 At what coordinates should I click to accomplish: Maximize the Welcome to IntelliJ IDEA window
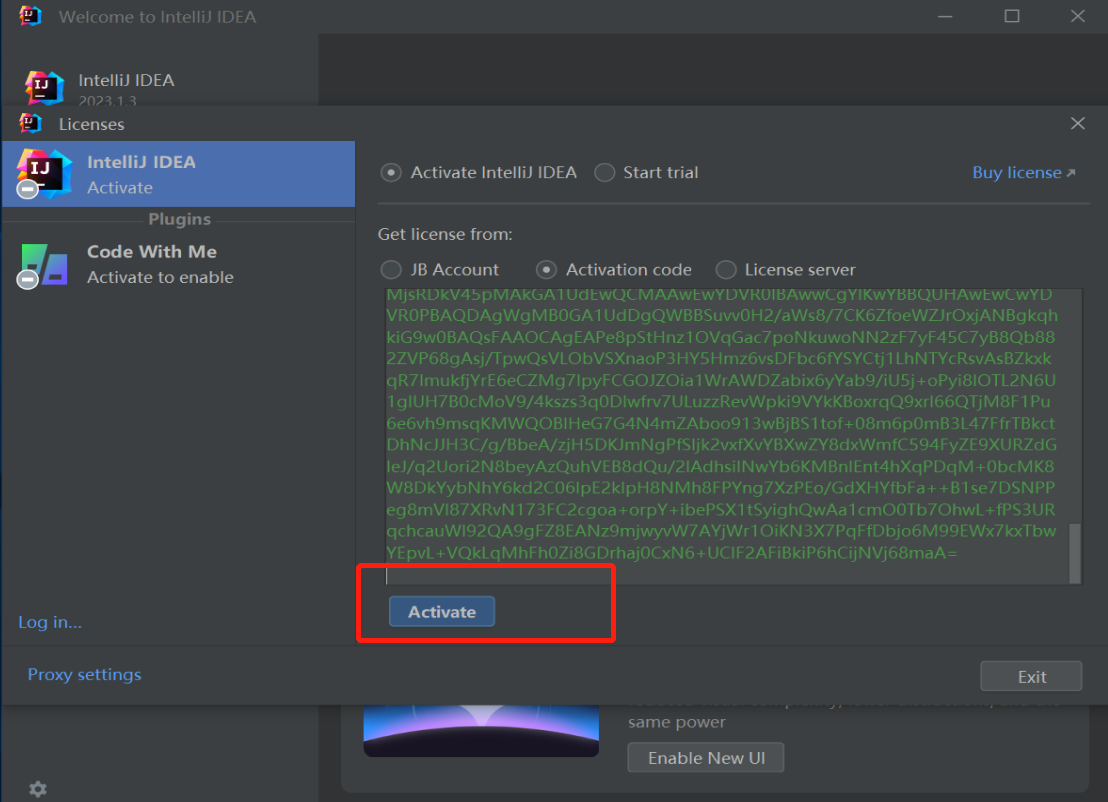1012,16
